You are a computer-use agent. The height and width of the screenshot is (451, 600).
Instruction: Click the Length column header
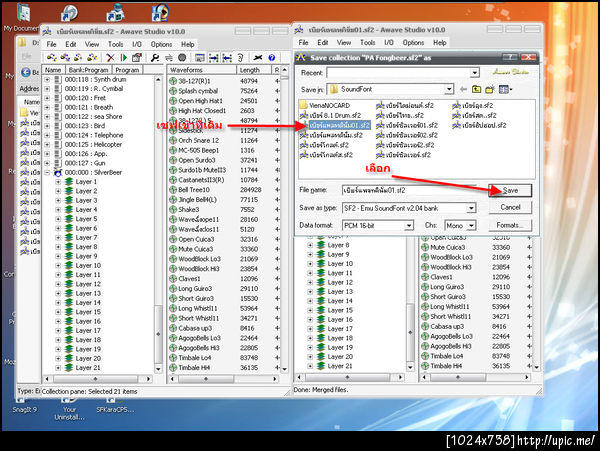click(x=253, y=70)
